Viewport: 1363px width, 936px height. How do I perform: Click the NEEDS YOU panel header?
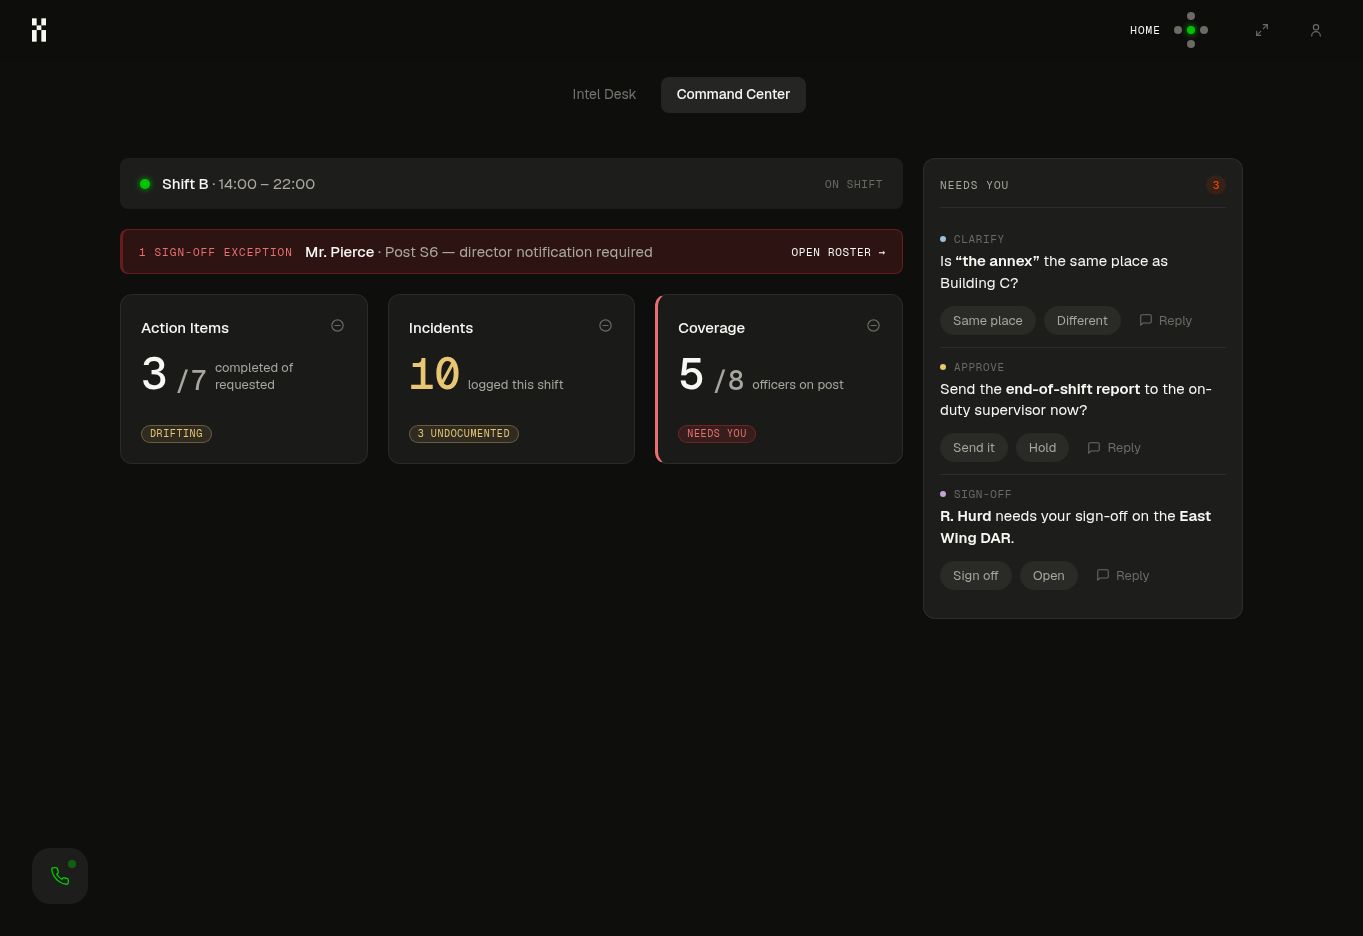coord(974,185)
